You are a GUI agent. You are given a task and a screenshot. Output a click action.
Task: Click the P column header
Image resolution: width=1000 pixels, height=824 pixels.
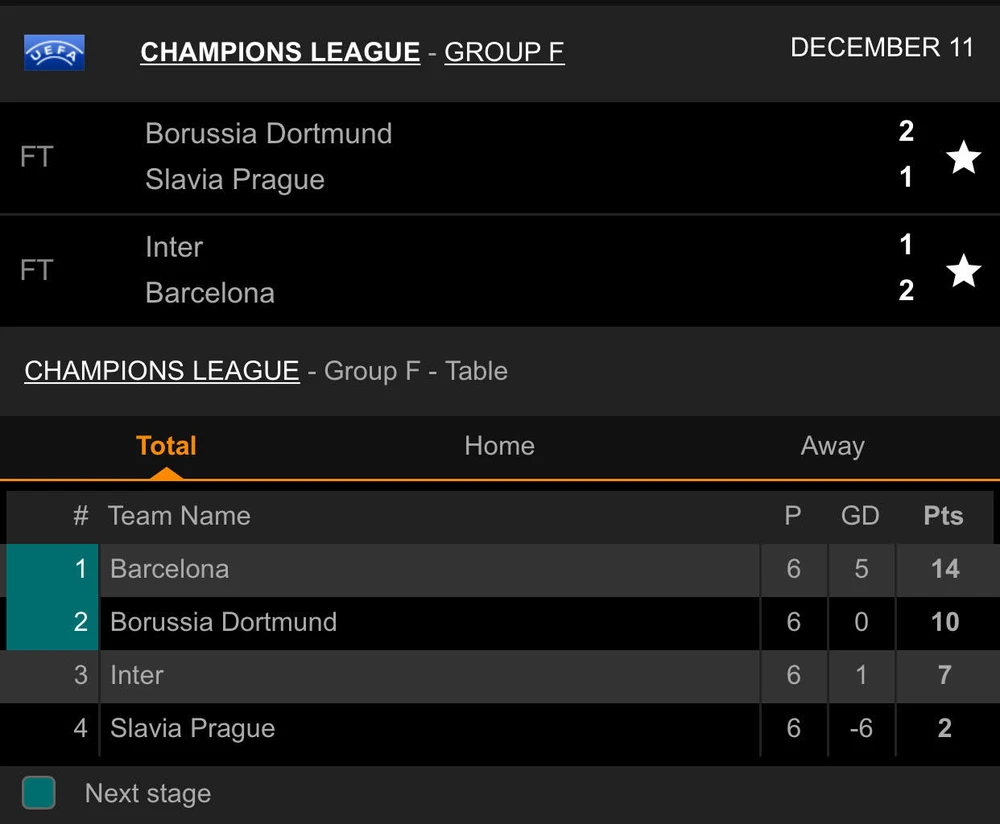click(x=793, y=516)
